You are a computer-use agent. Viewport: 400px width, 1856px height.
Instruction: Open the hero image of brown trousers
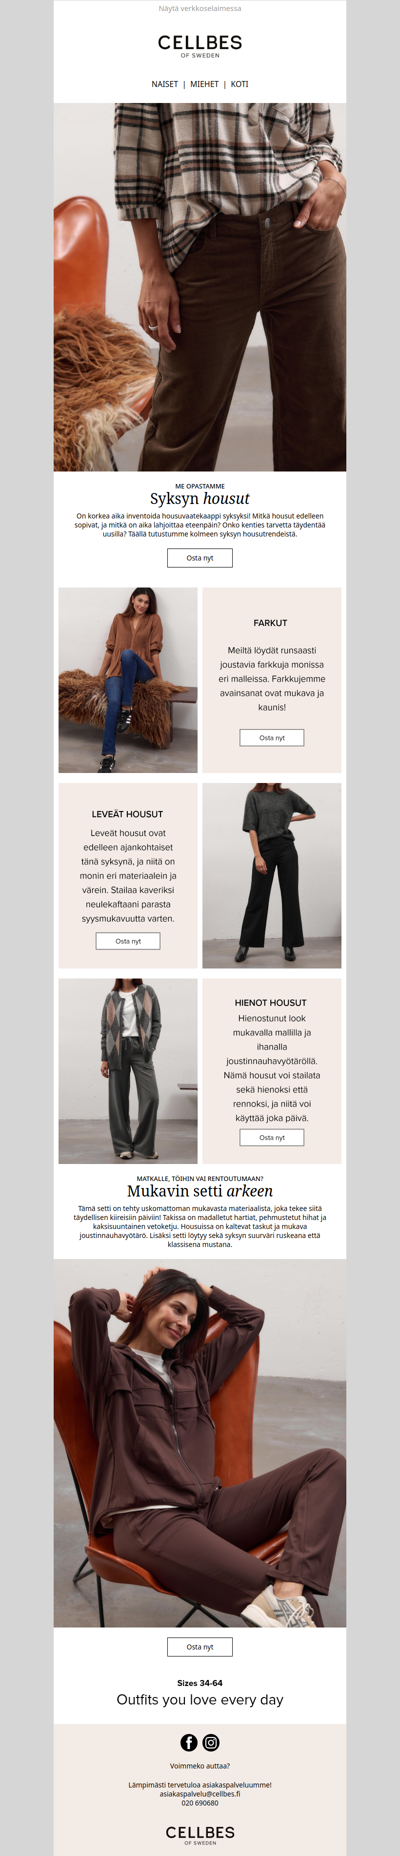[200, 287]
